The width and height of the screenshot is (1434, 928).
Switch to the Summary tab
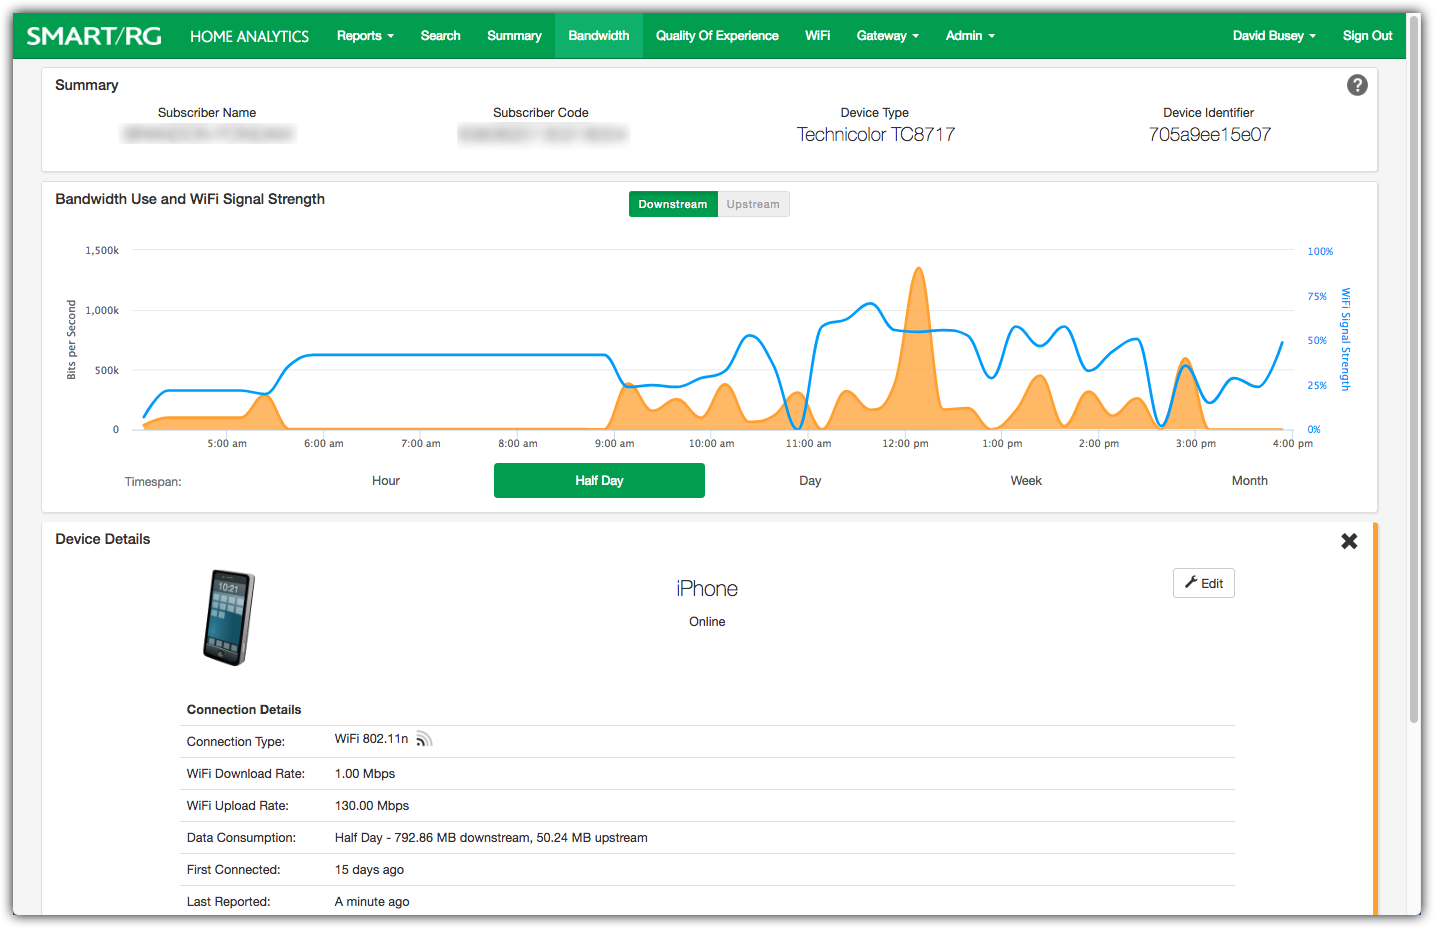[513, 35]
